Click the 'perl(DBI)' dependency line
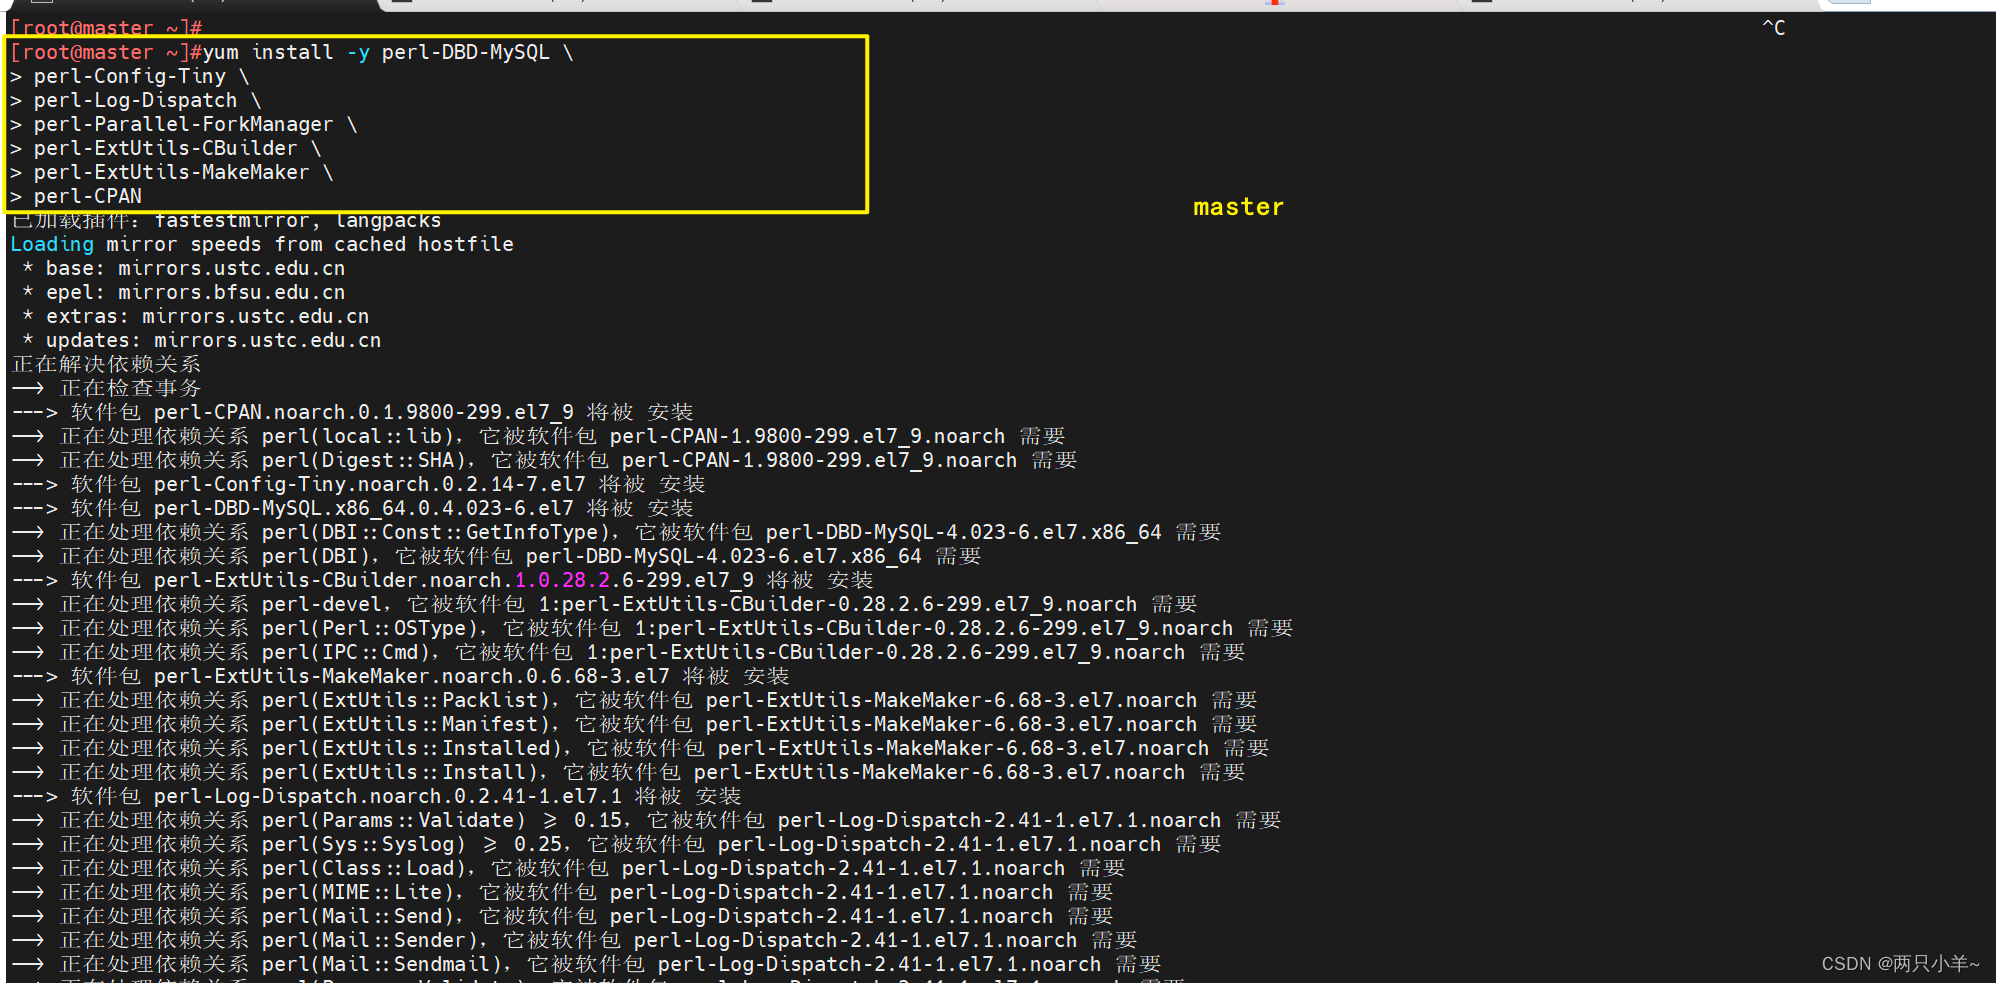Image resolution: width=1996 pixels, height=983 pixels. coord(496,556)
